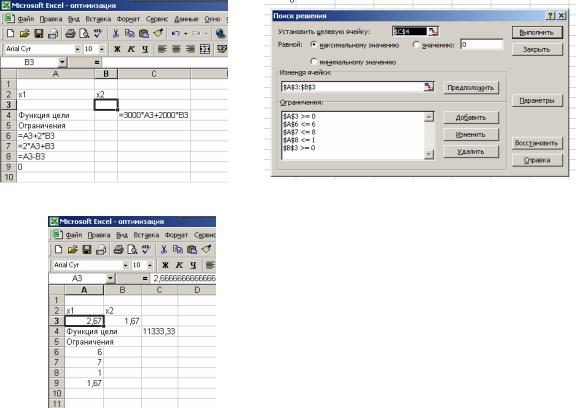Screen dimensions: 576x408
Task: Pick target cell with range selector icon in Solver
Action: coord(433,32)
